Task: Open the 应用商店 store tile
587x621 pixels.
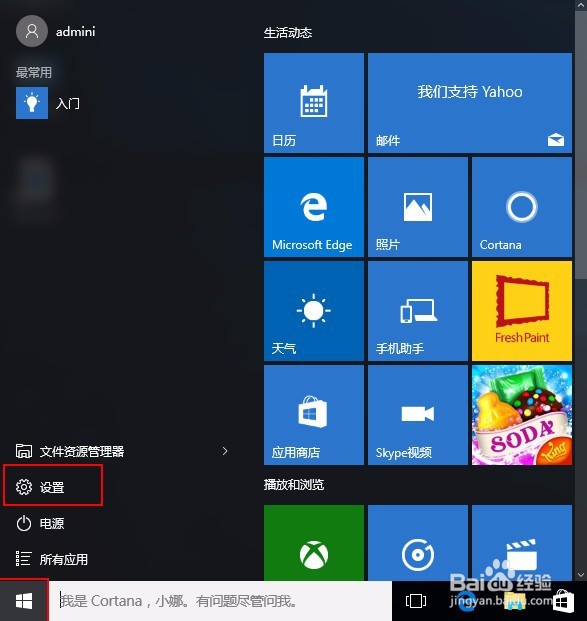Action: click(x=314, y=415)
